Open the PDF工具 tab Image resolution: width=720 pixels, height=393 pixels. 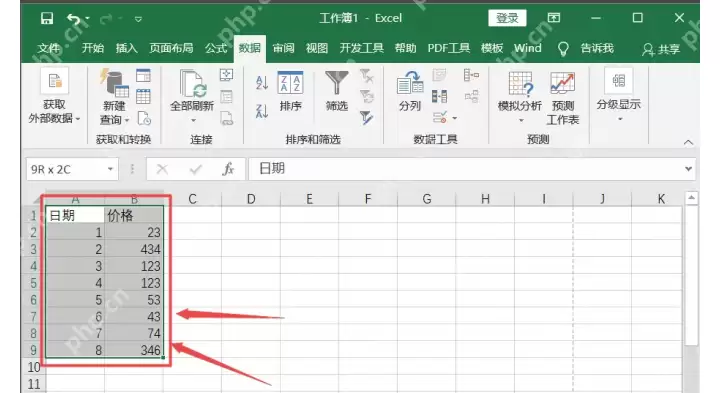pos(449,48)
